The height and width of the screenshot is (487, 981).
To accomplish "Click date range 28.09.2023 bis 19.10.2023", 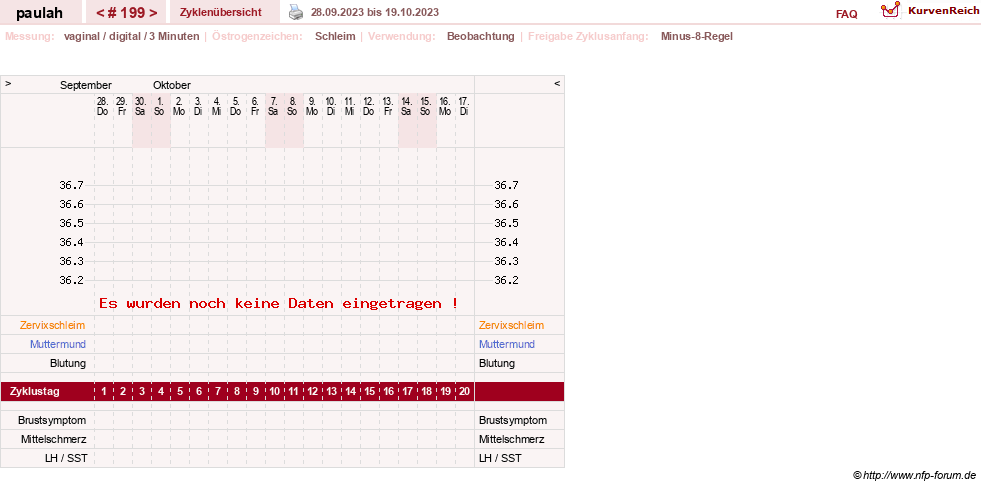I will (375, 12).
